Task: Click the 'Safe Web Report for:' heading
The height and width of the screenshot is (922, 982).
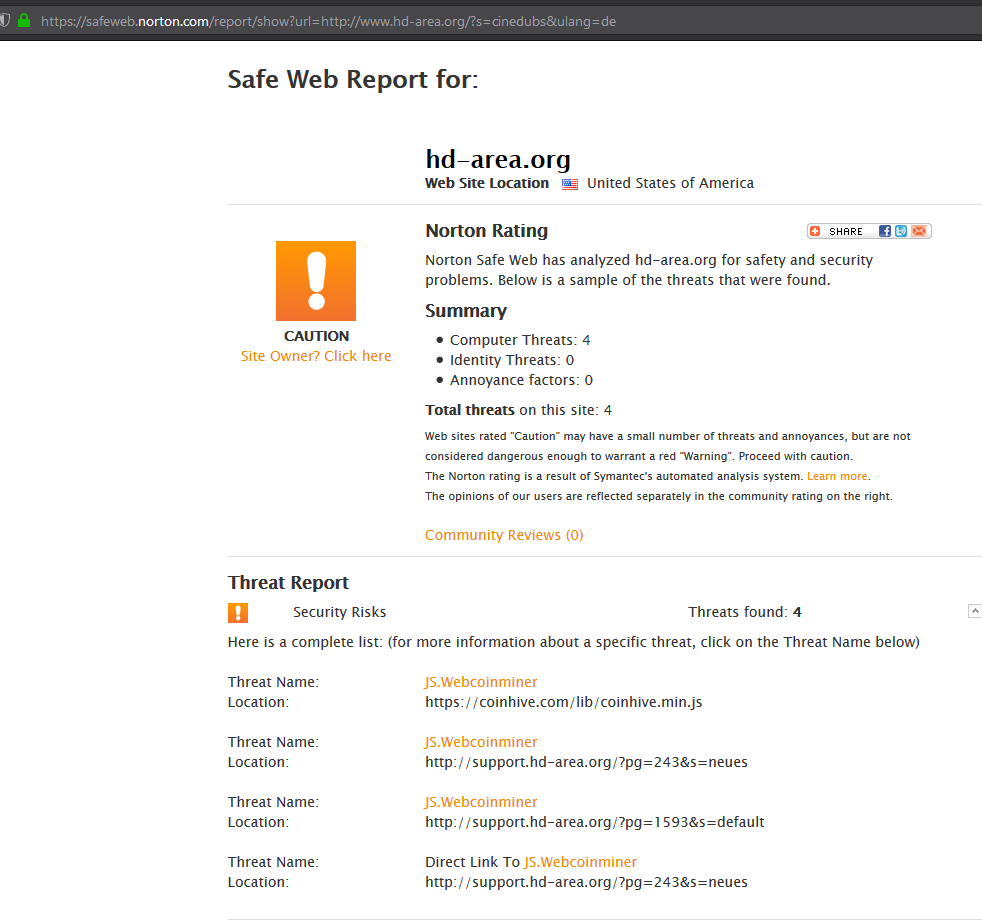Action: 353,80
